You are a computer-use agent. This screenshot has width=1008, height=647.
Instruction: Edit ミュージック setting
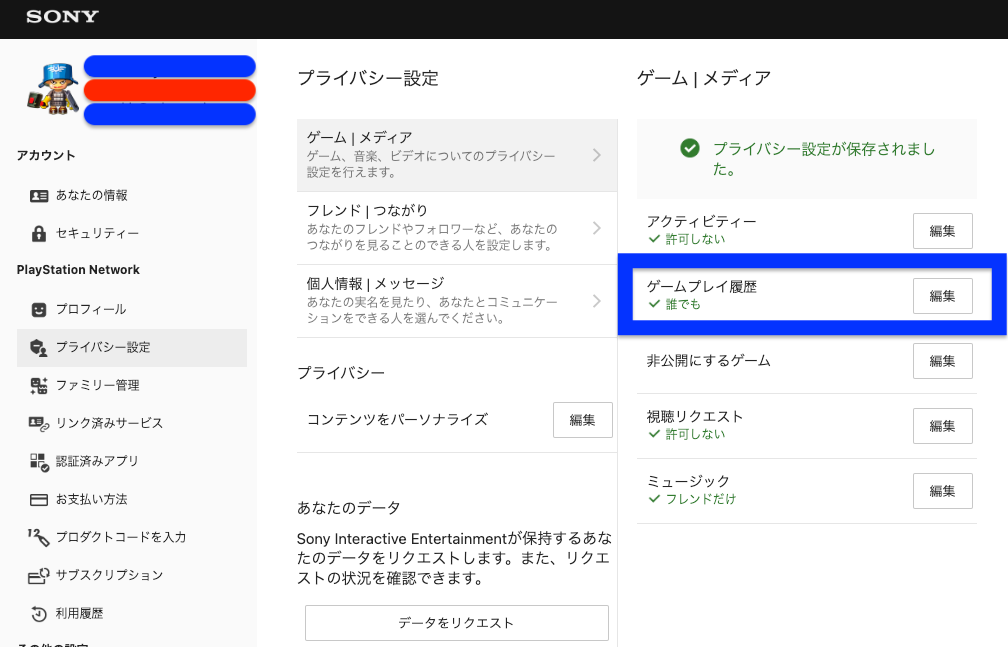pyautogui.click(x=942, y=491)
